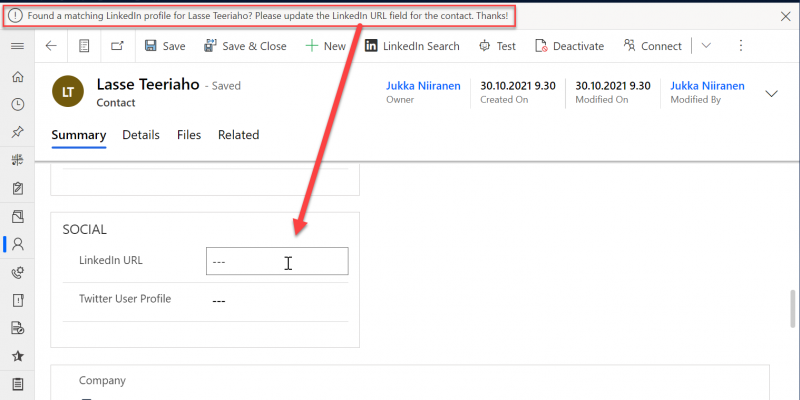Go back with the arrow button
Viewport: 800px width, 400px height.
51,46
